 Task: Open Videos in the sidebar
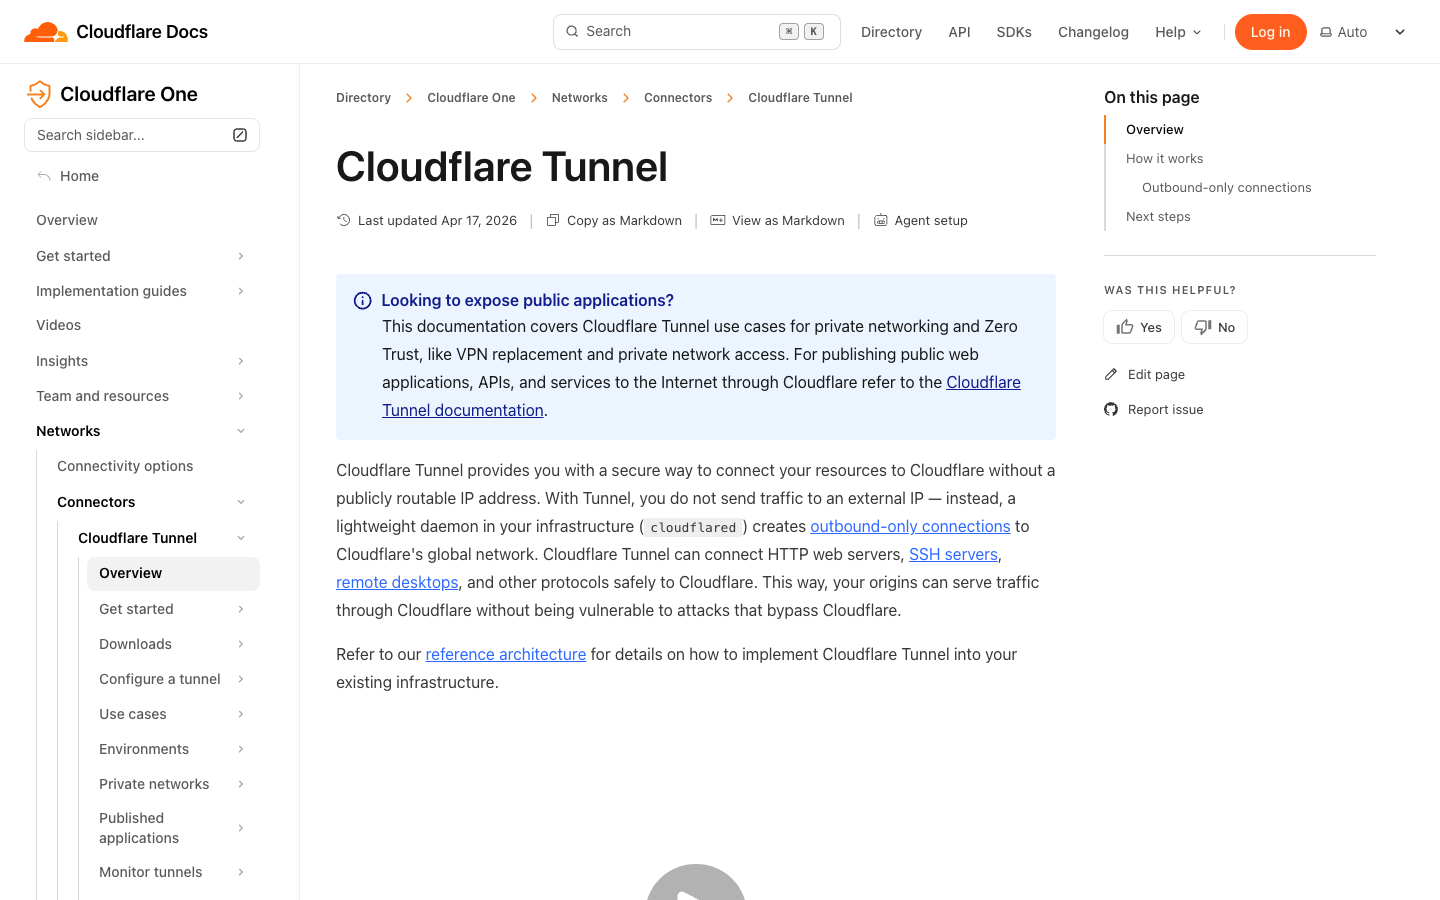(x=59, y=325)
